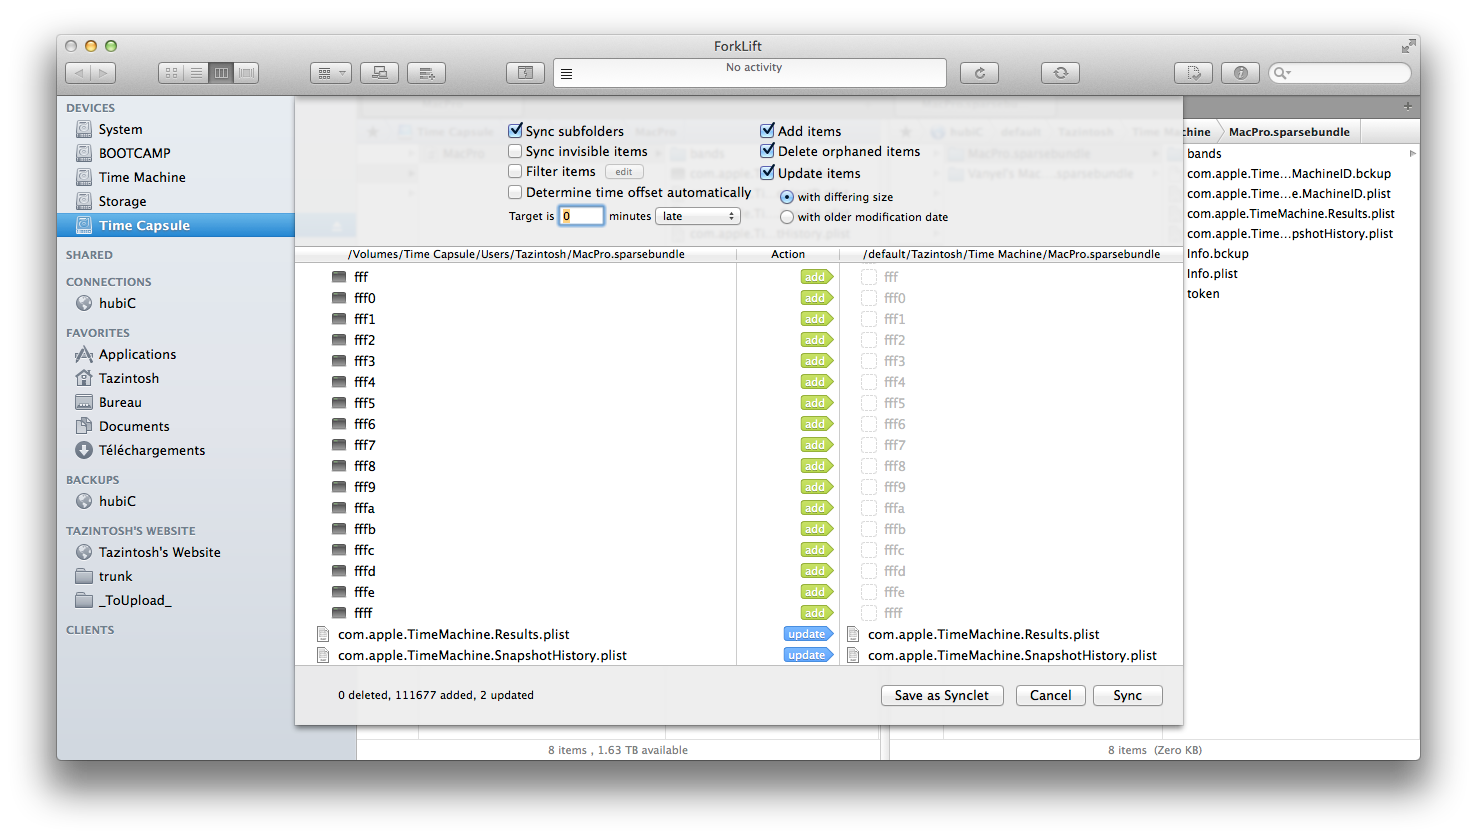The width and height of the screenshot is (1477, 839).
Task: Open the info inspector button
Action: click(x=1240, y=73)
